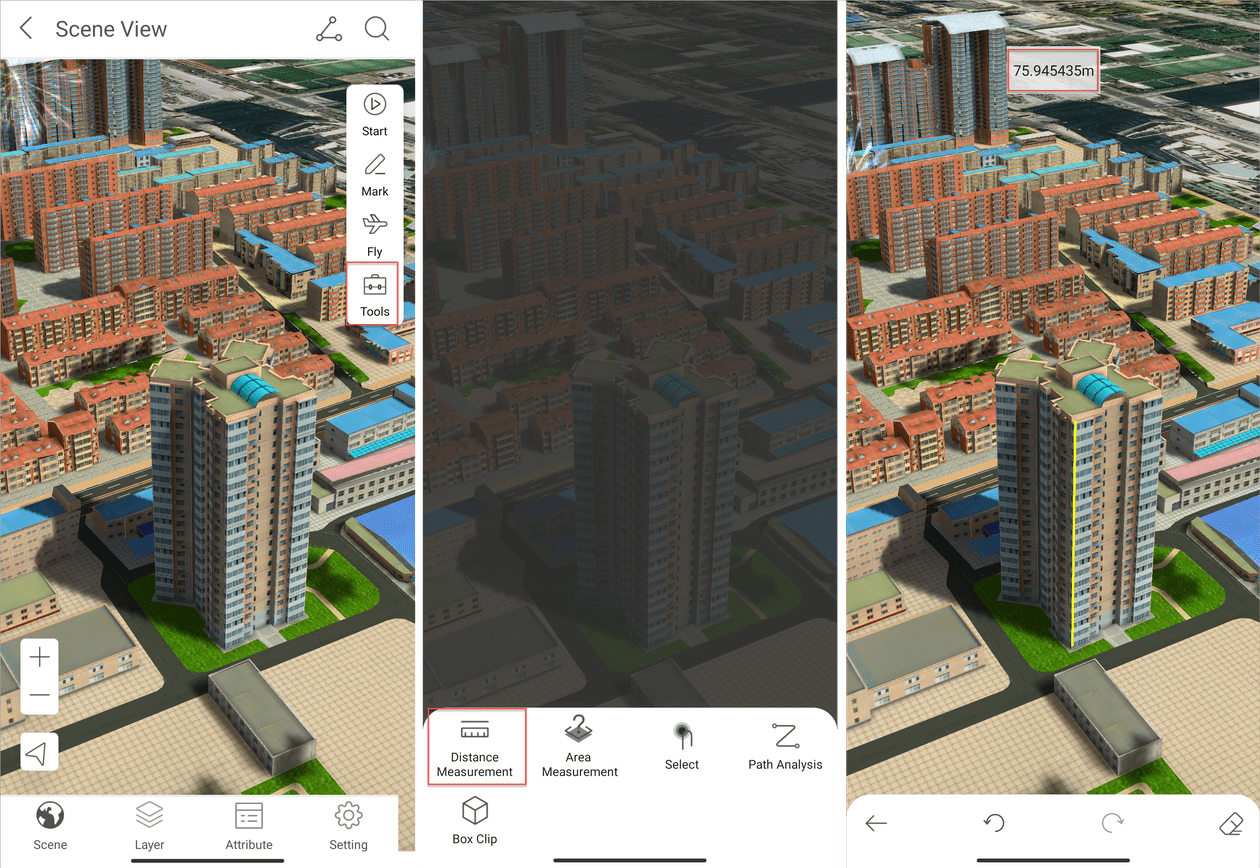The image size is (1260, 868).
Task: Zoom out with the minus button
Action: 40,695
